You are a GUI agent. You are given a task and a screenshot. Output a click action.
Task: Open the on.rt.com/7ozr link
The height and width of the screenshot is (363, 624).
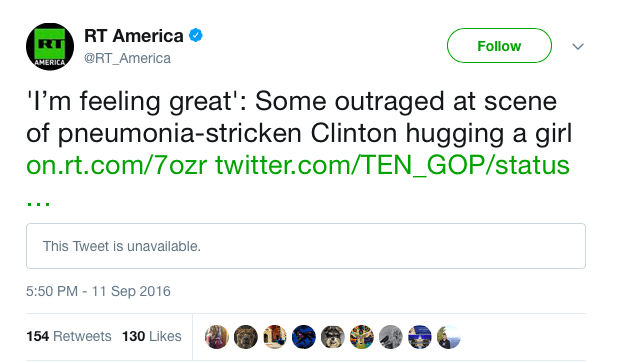coord(116,165)
